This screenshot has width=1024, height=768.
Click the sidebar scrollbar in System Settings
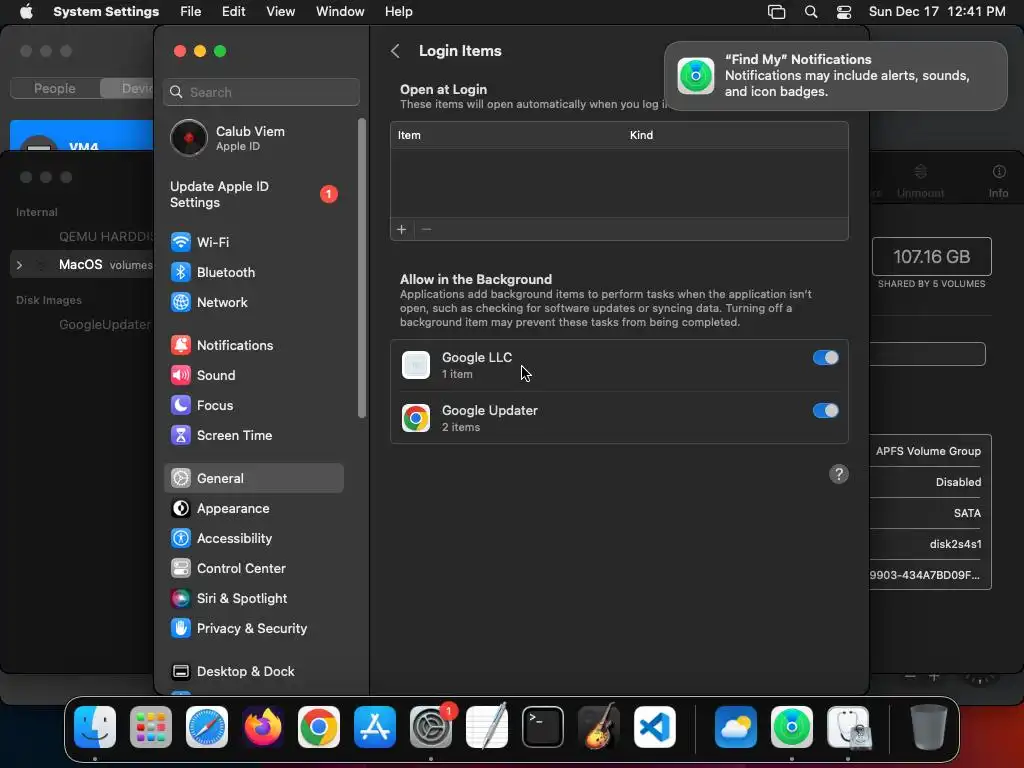[x=362, y=268]
